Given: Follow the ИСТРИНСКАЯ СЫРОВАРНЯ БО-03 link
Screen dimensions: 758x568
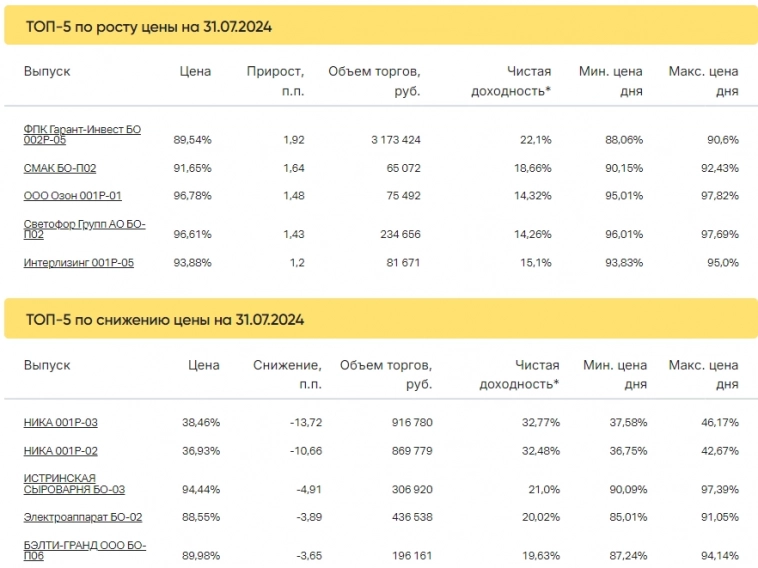Looking at the screenshot, I should pos(74,484).
